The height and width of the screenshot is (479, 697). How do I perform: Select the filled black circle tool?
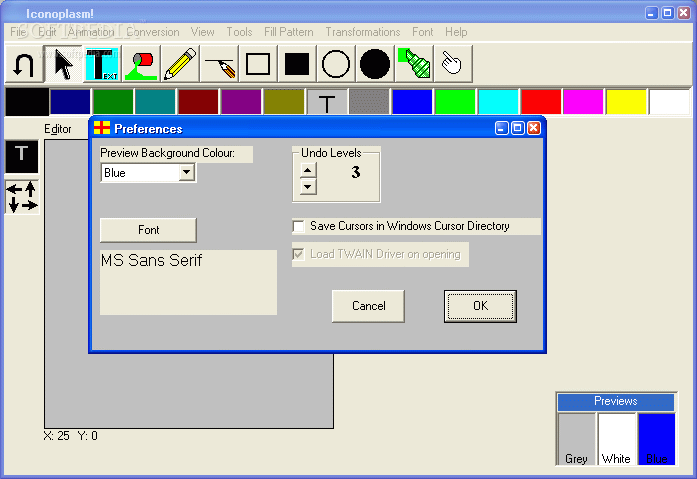375,64
